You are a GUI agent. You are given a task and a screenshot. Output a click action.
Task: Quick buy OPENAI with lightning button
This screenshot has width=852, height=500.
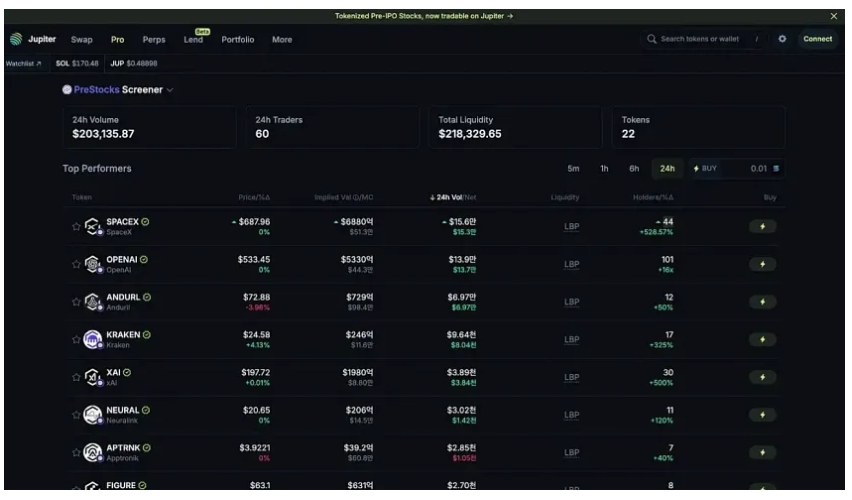762,264
